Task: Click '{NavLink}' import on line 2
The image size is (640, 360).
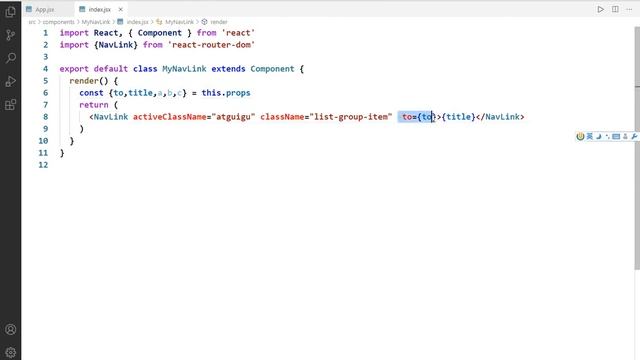Action: (116, 45)
